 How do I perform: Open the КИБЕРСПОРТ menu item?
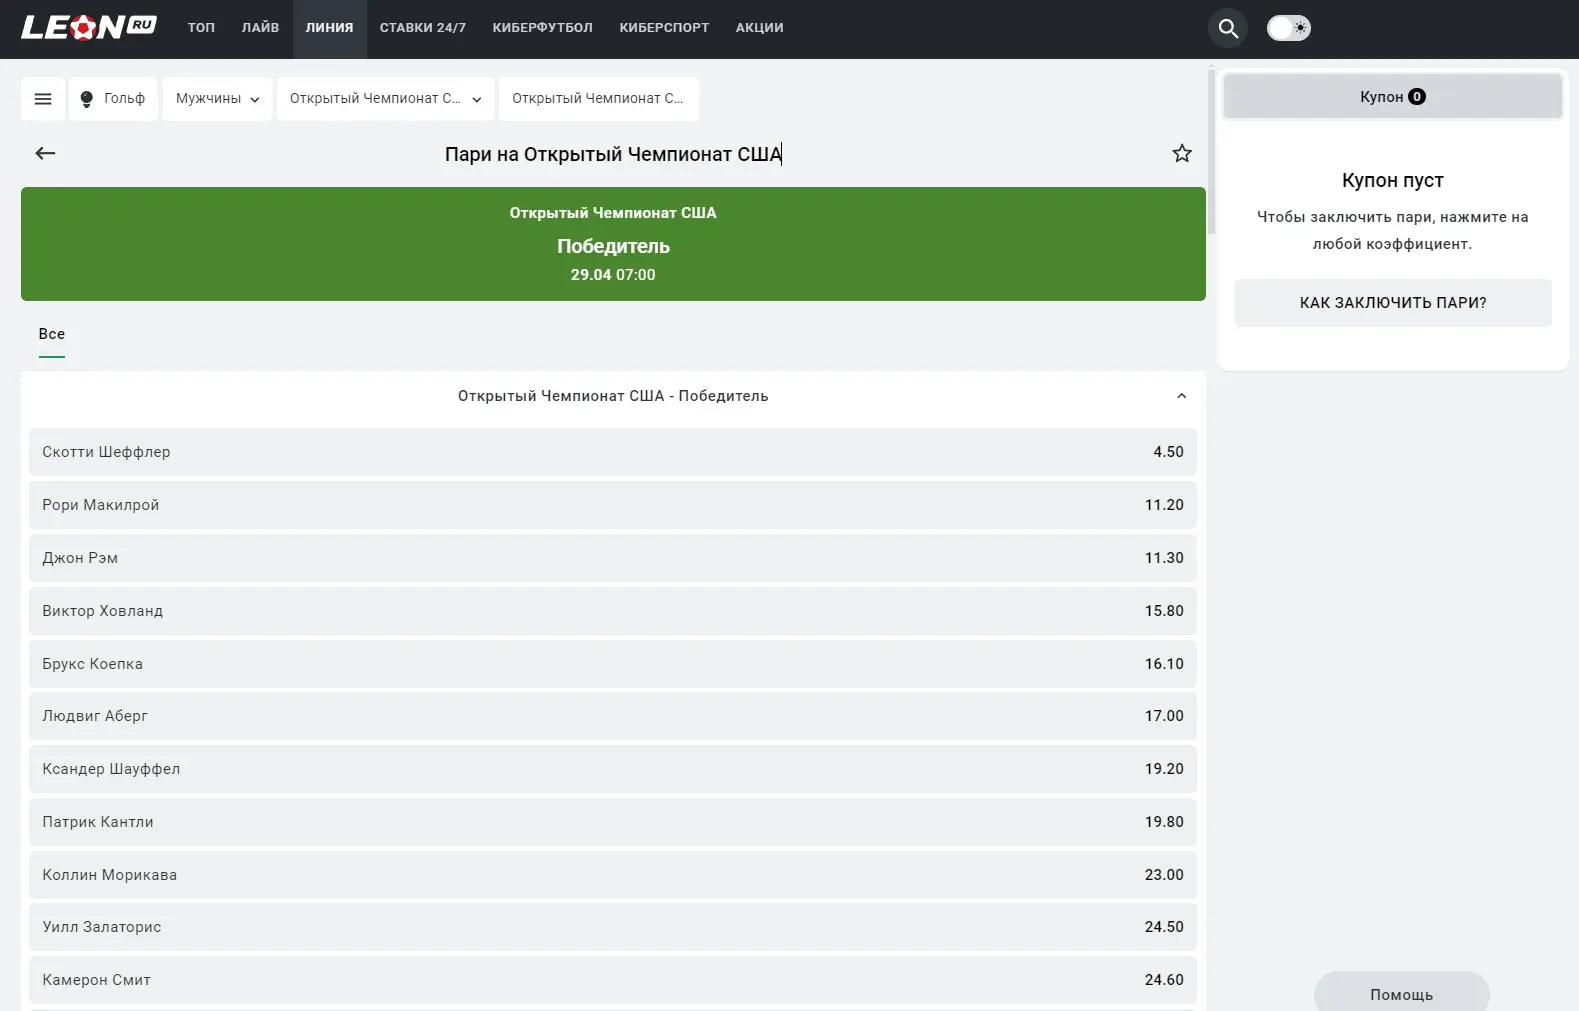click(664, 28)
